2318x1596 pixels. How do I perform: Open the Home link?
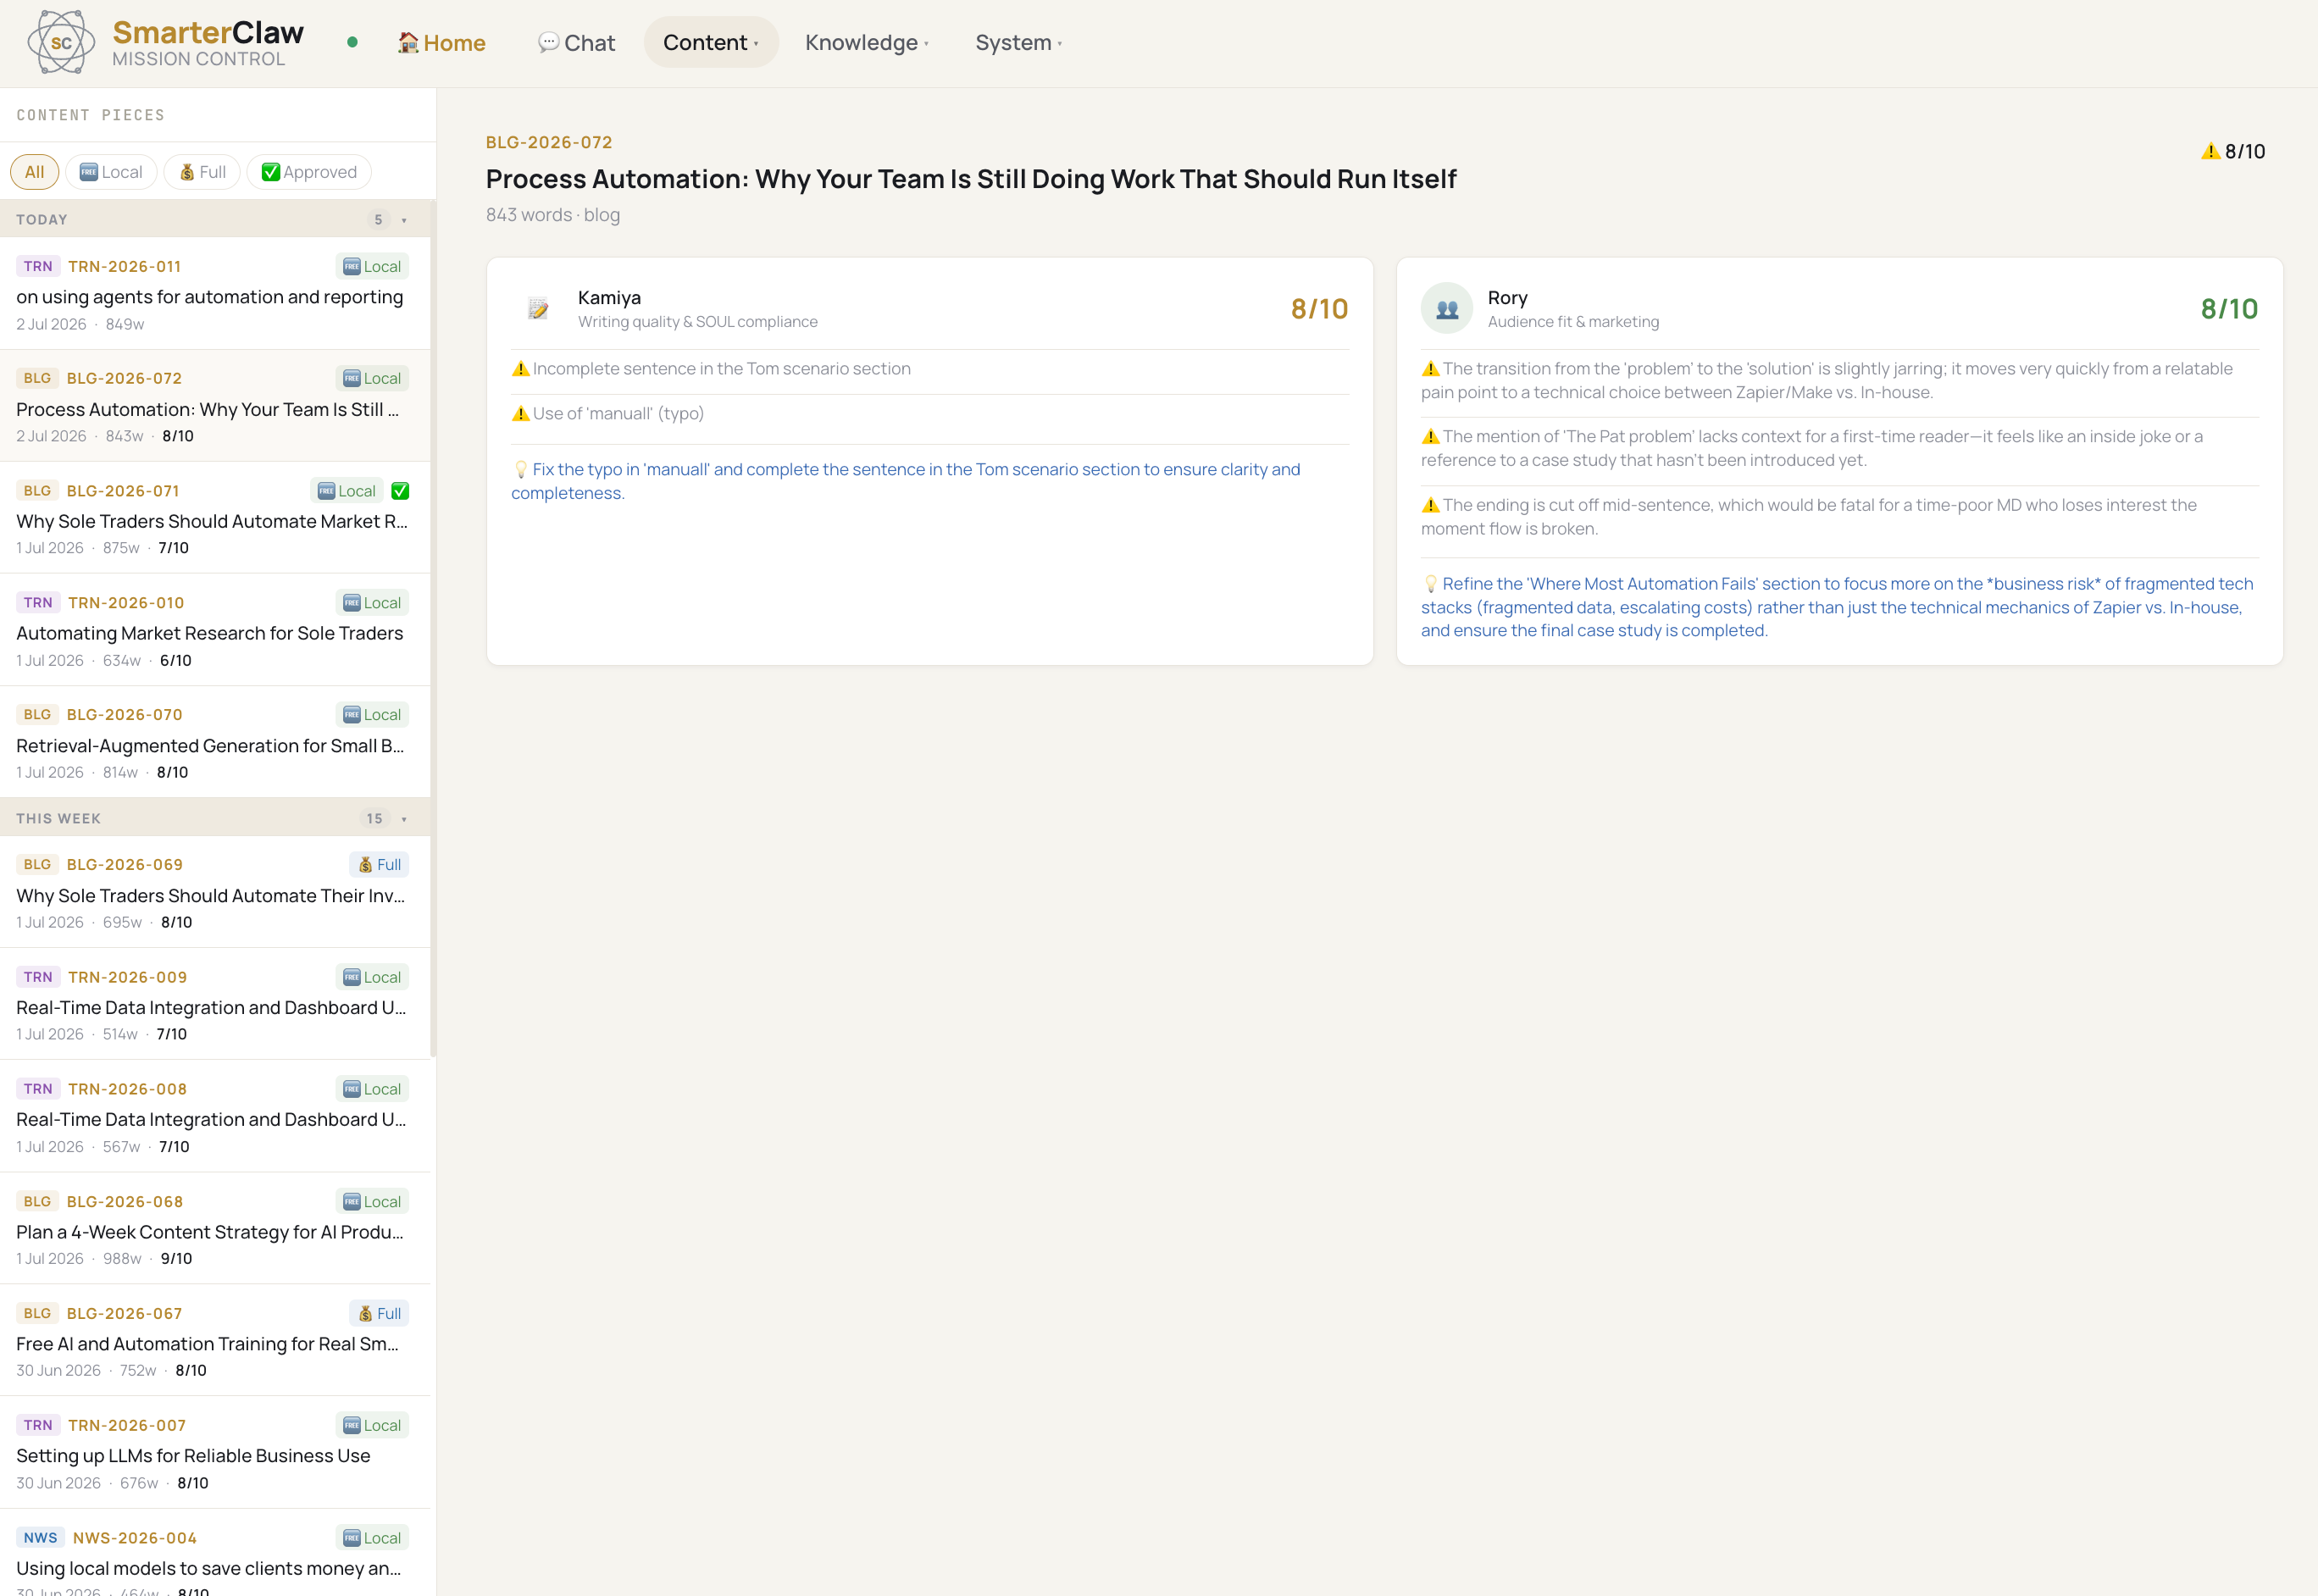tap(441, 42)
